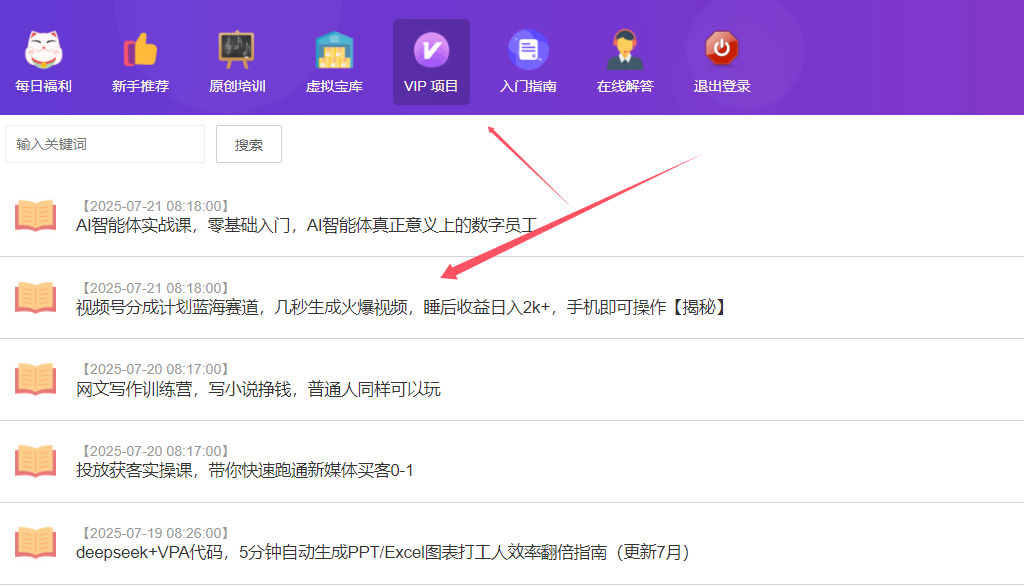
Task: Click the 在线解答 support agent icon
Action: (x=625, y=50)
